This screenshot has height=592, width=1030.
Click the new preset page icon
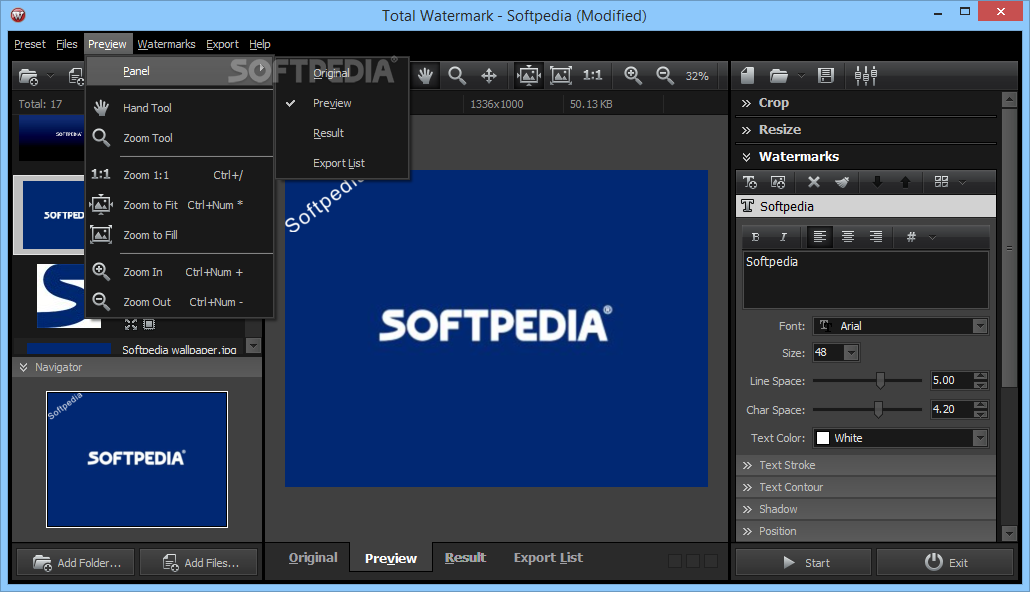748,76
